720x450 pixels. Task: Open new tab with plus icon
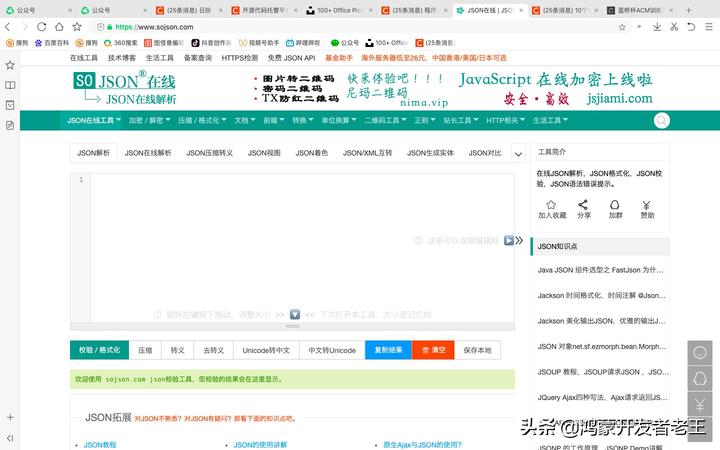[x=688, y=10]
